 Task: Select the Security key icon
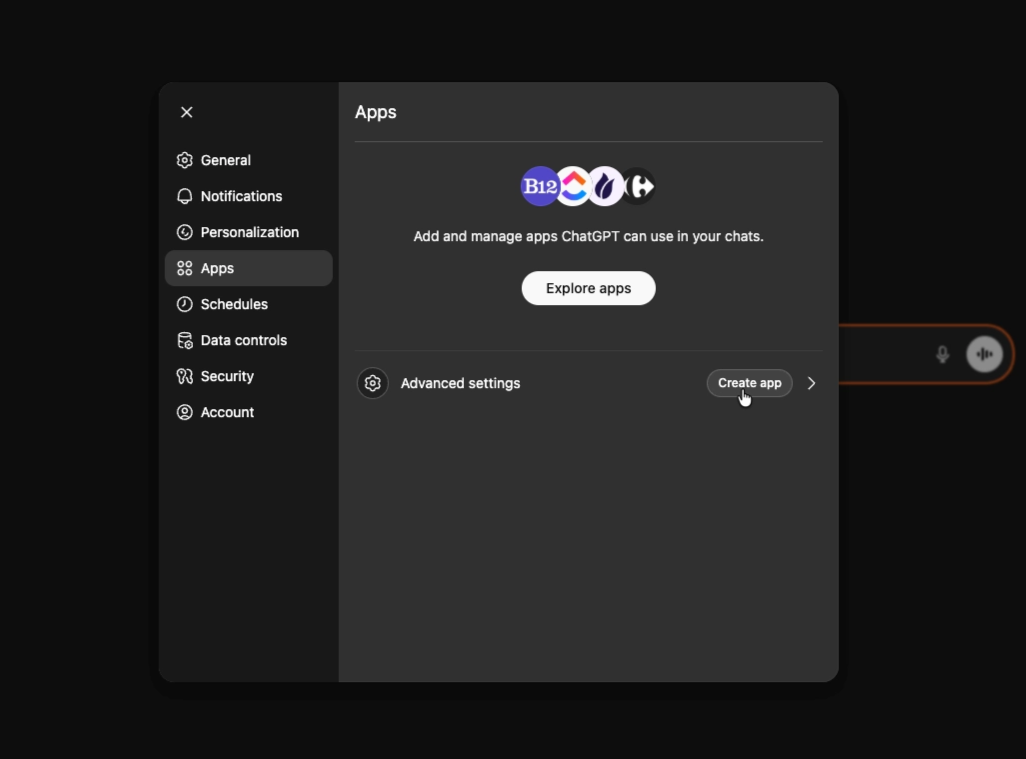(185, 376)
